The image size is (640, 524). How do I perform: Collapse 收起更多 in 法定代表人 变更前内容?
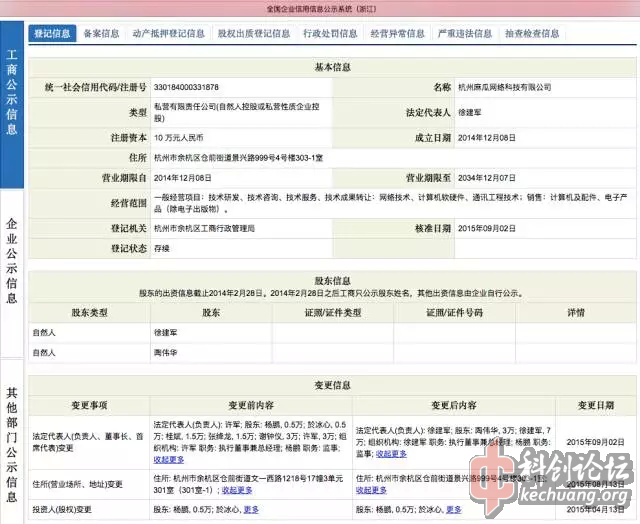(x=168, y=461)
